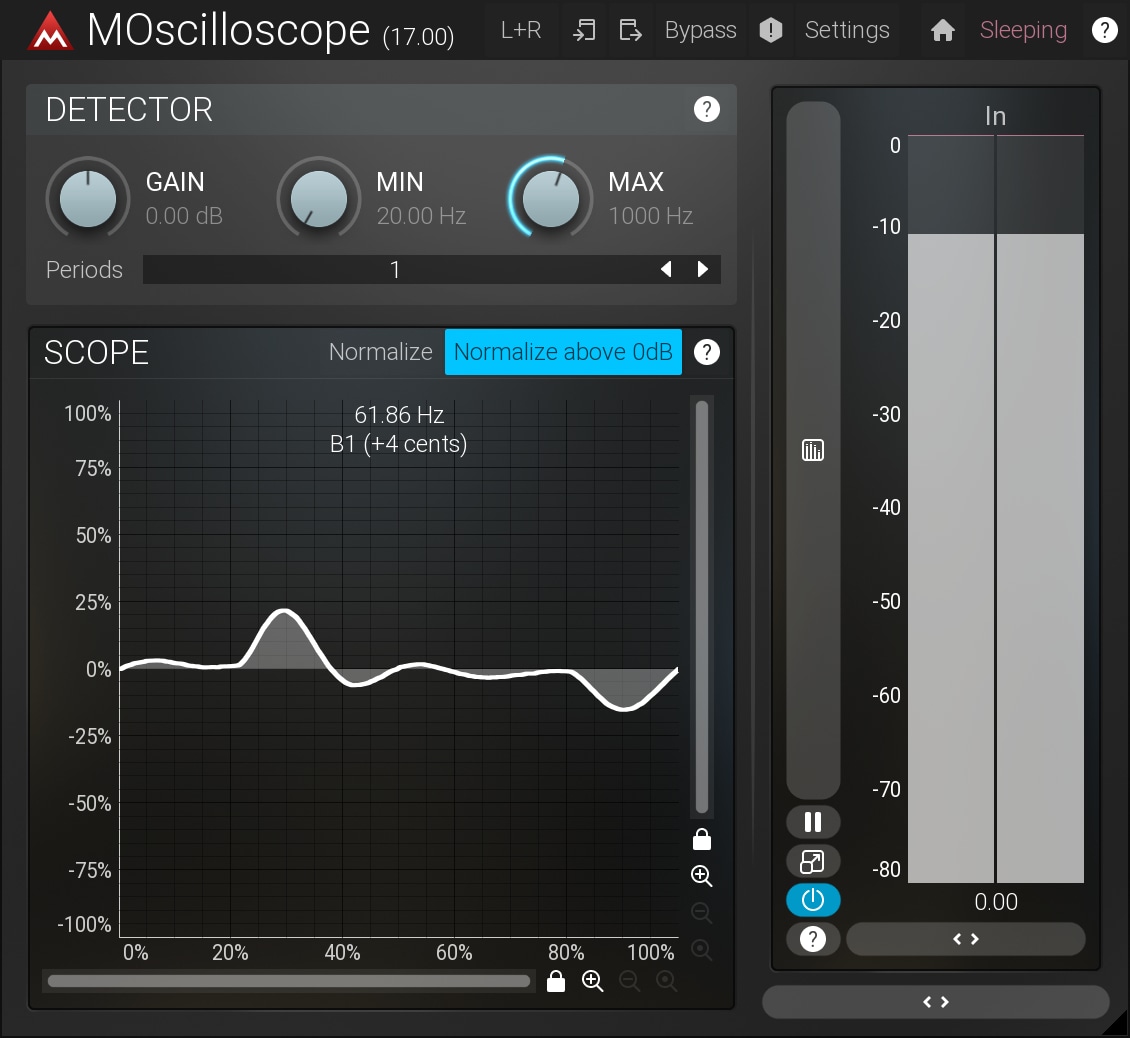Toggle the vertical zoom lock icon
Image resolution: width=1130 pixels, height=1038 pixels.
[702, 839]
